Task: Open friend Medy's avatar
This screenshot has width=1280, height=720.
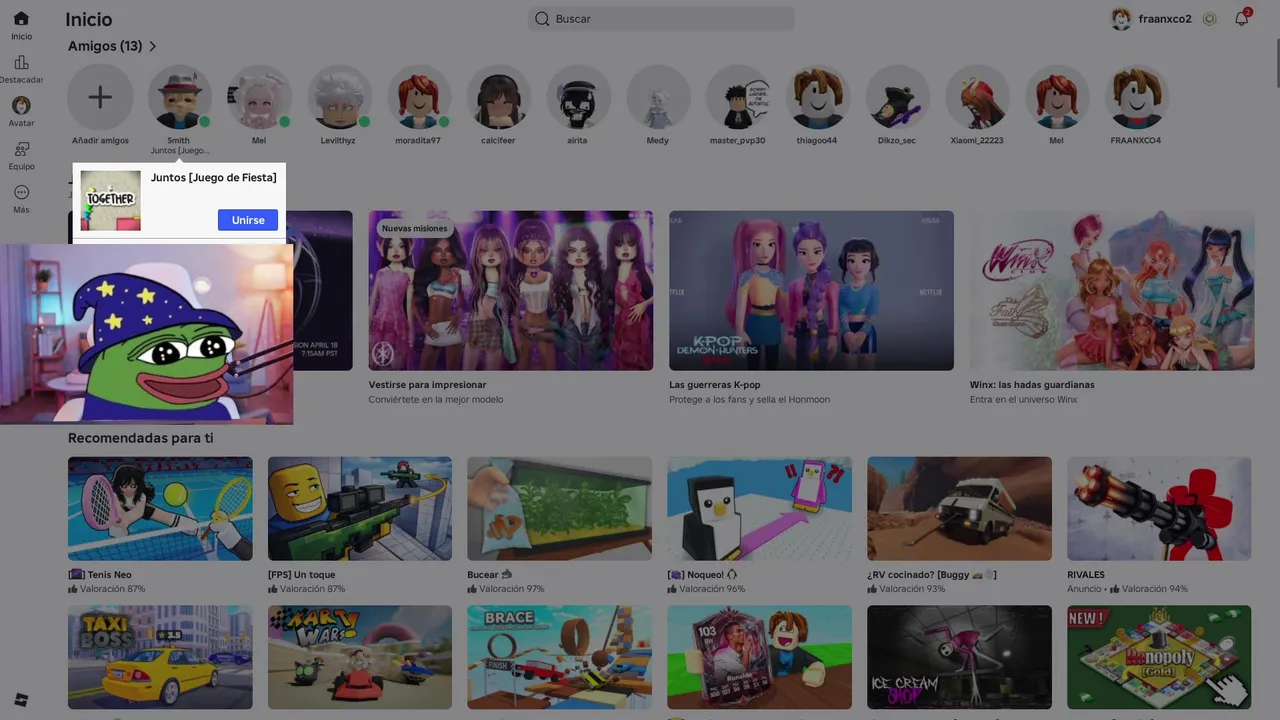Action: point(658,97)
